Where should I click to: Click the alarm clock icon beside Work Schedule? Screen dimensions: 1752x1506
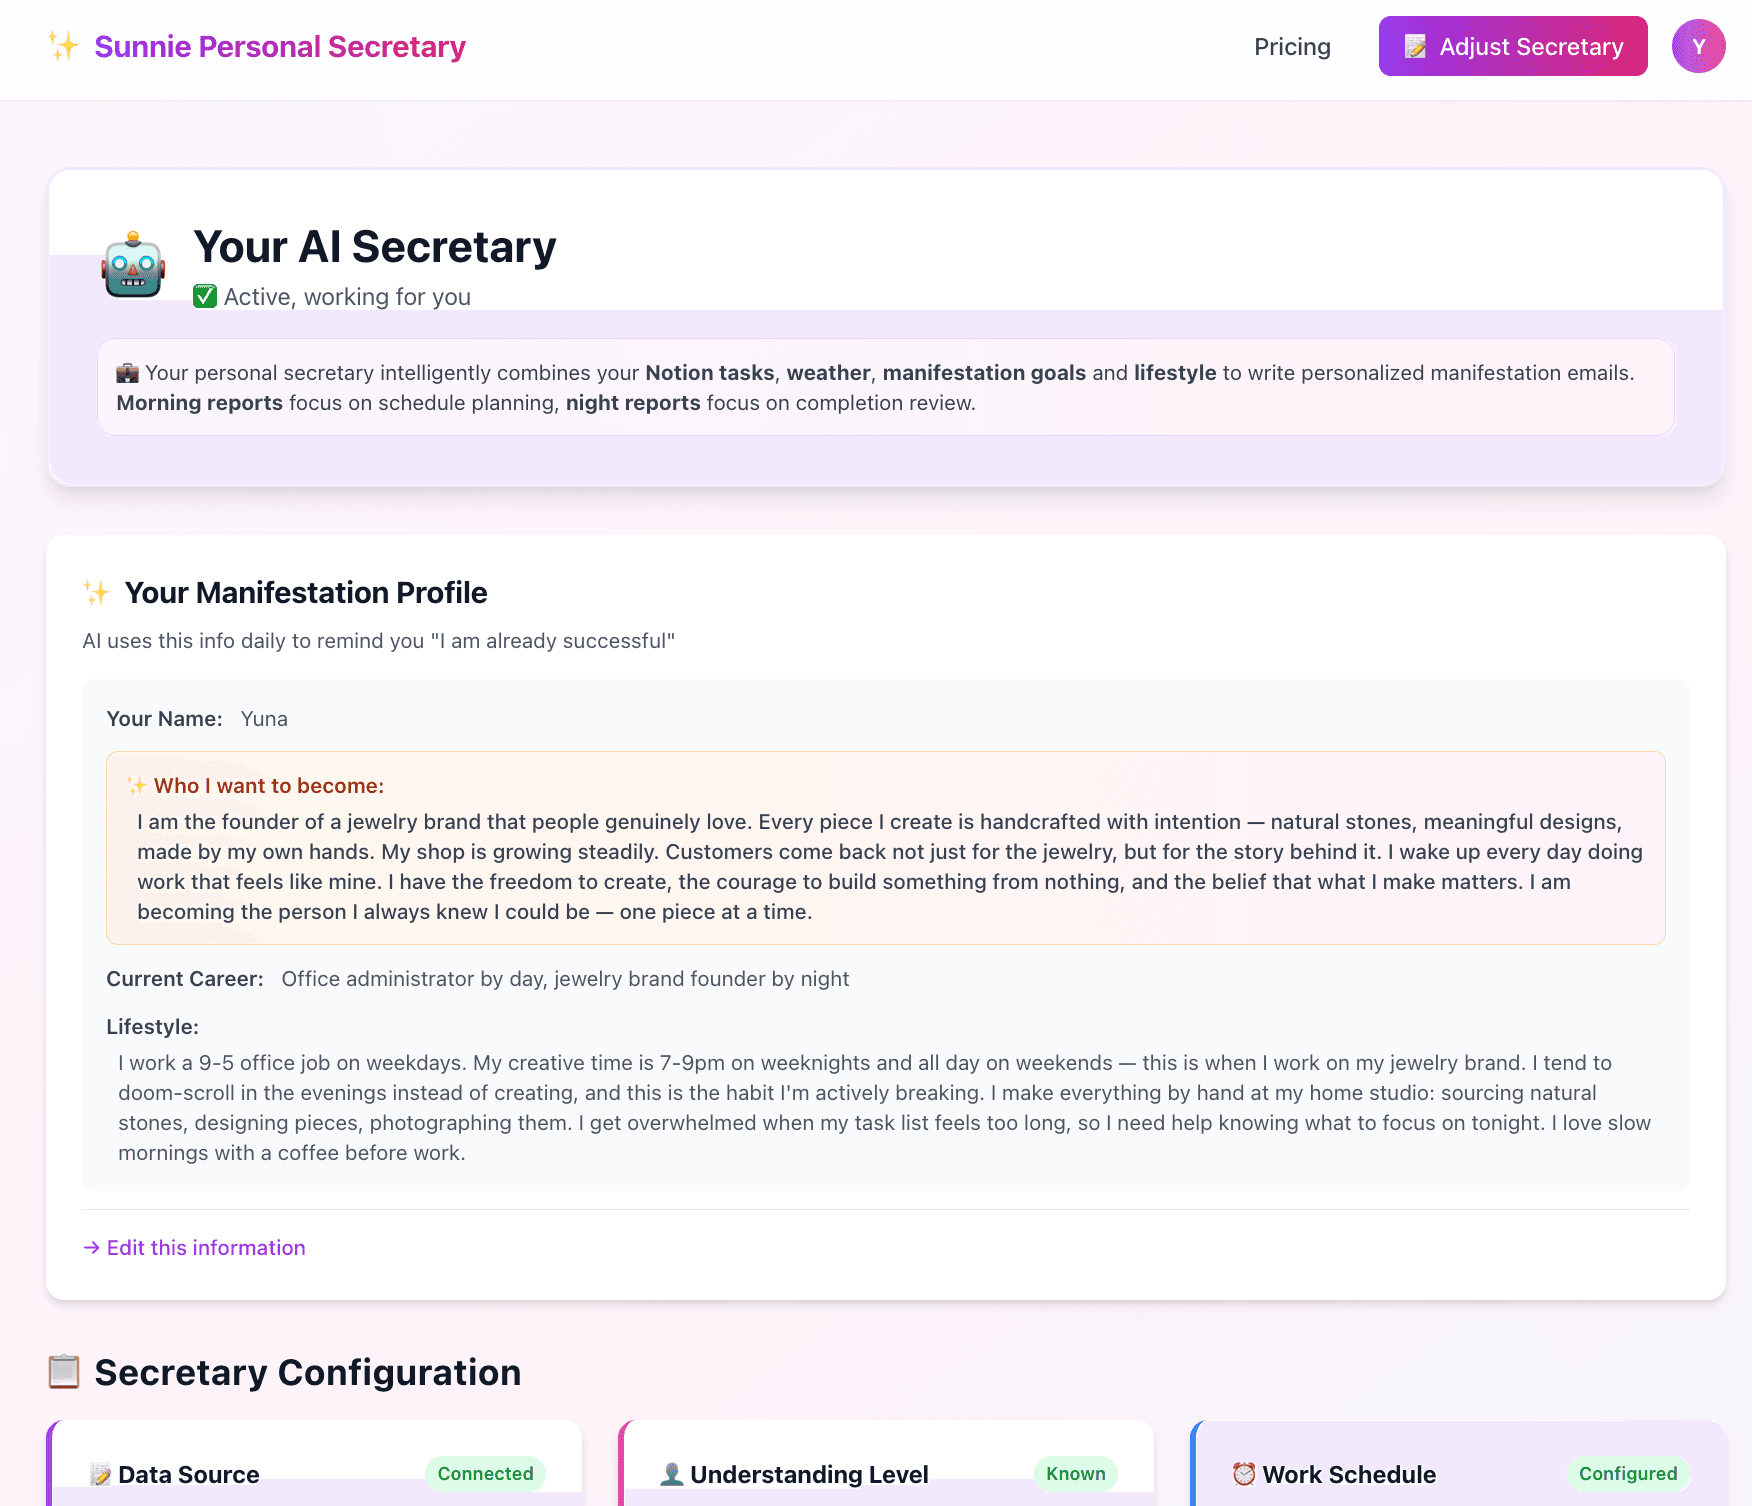[1243, 1473]
